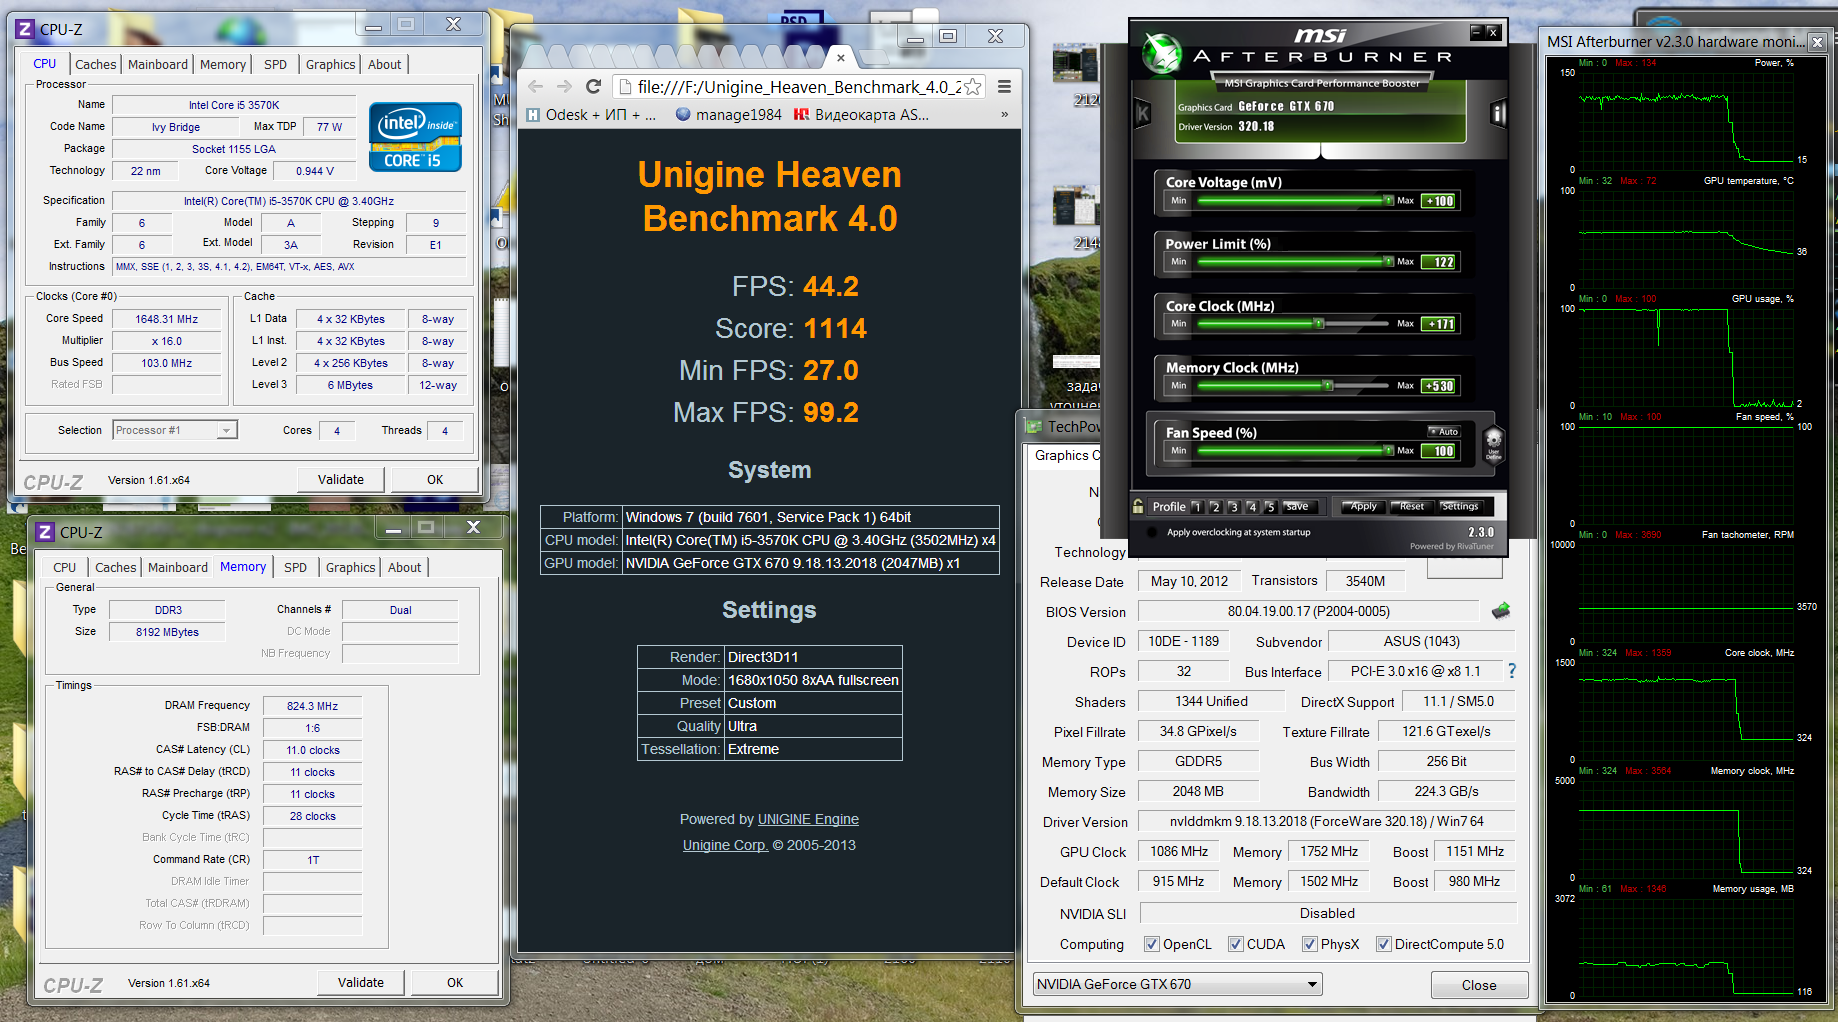Click the Intel Core i5 logo in CPU-Z
Screen dimensions: 1838x1022
pyautogui.click(x=415, y=137)
